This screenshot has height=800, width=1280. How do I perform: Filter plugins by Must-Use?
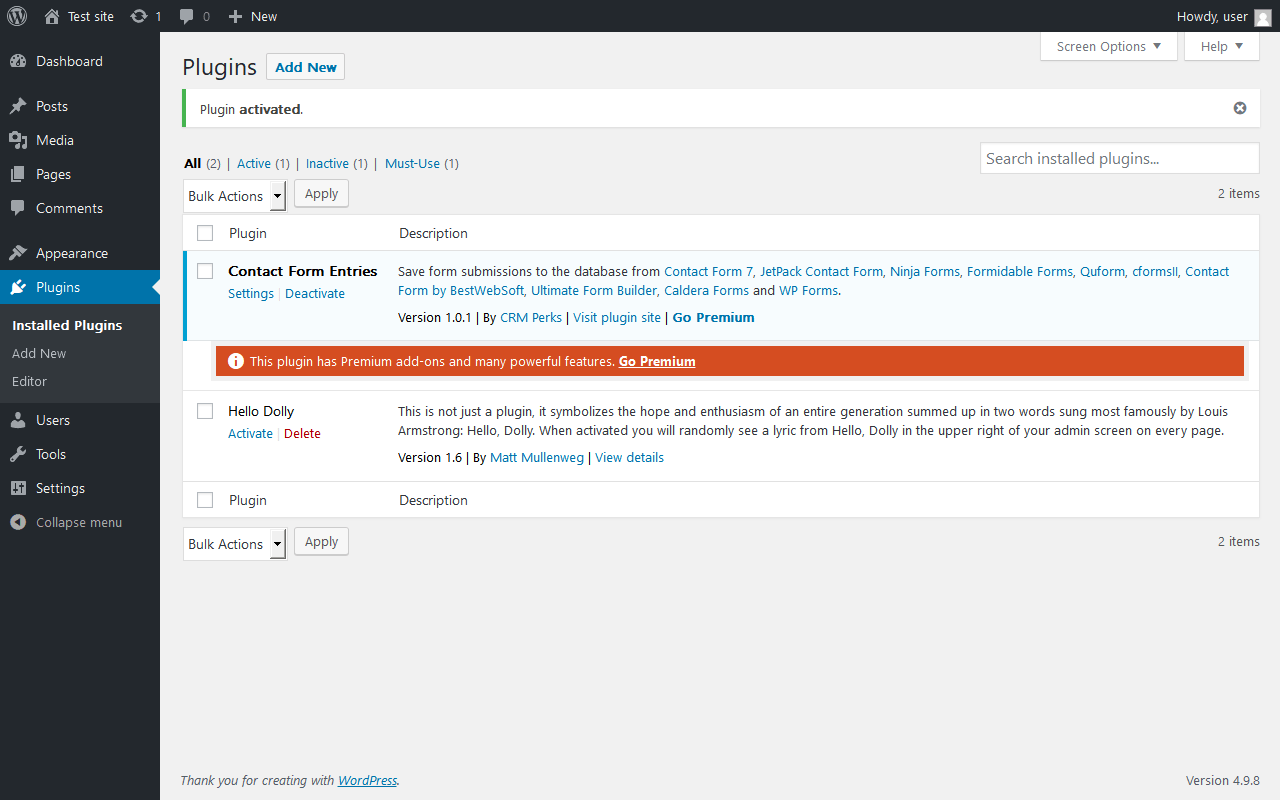pyautogui.click(x=412, y=163)
